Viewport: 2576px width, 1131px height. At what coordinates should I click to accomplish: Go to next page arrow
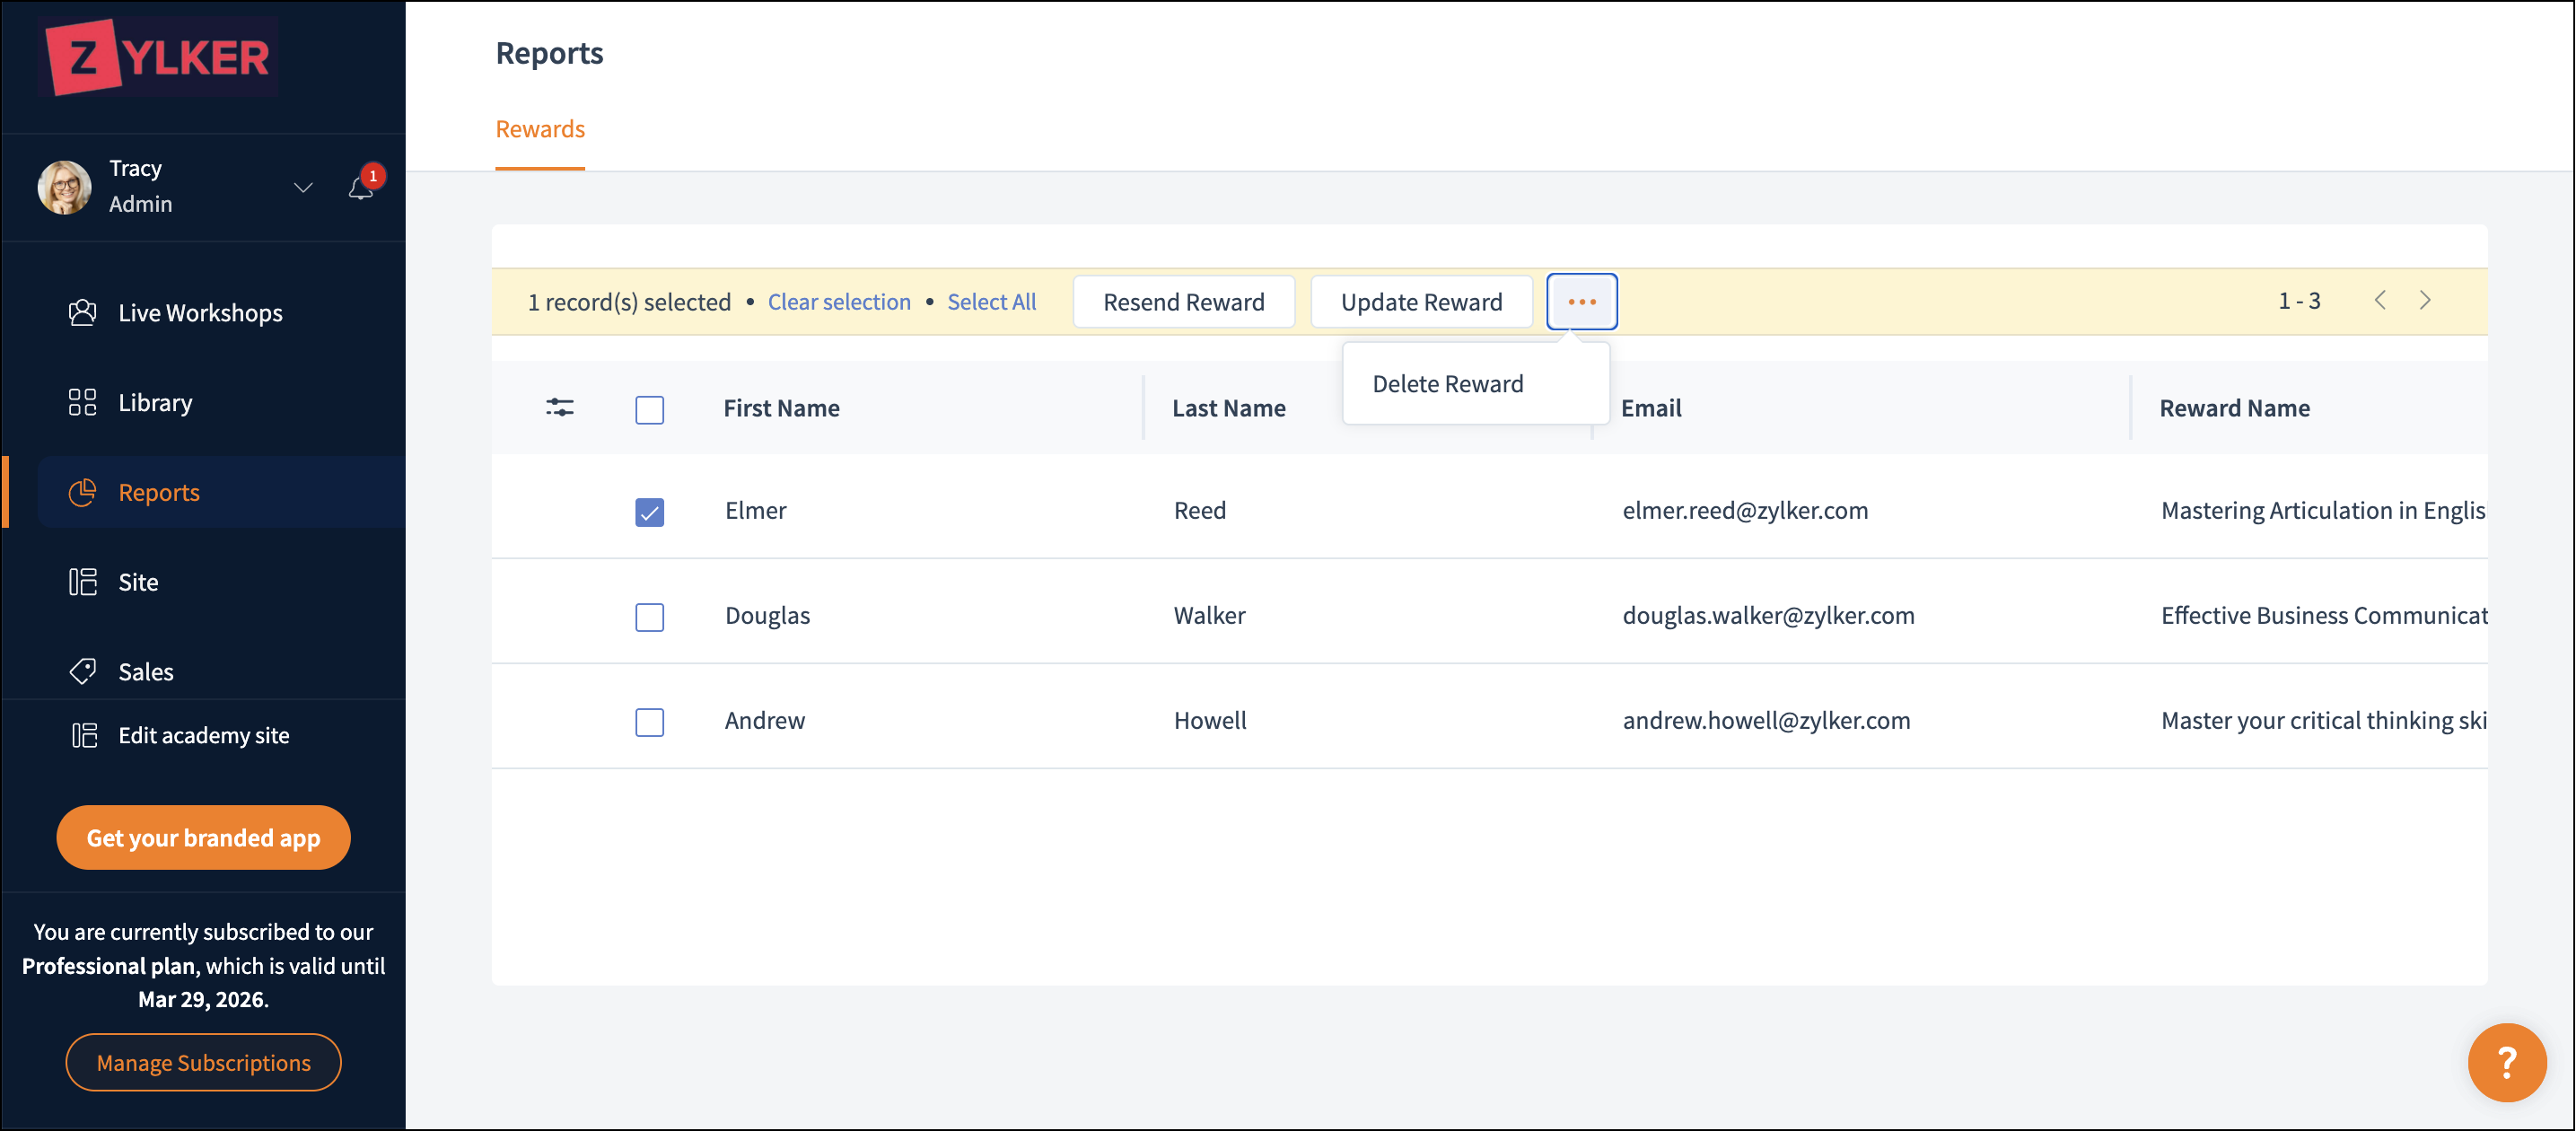pos(2424,300)
